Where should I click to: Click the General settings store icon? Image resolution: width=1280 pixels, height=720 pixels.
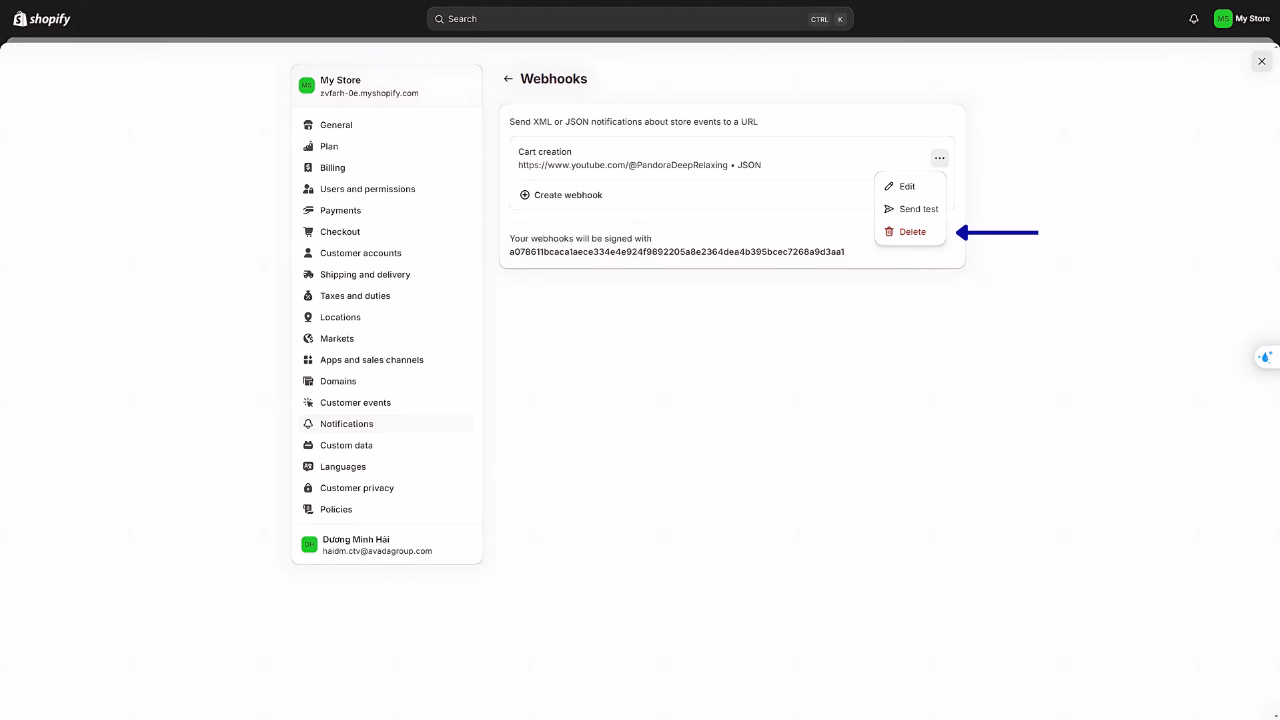[x=308, y=125]
